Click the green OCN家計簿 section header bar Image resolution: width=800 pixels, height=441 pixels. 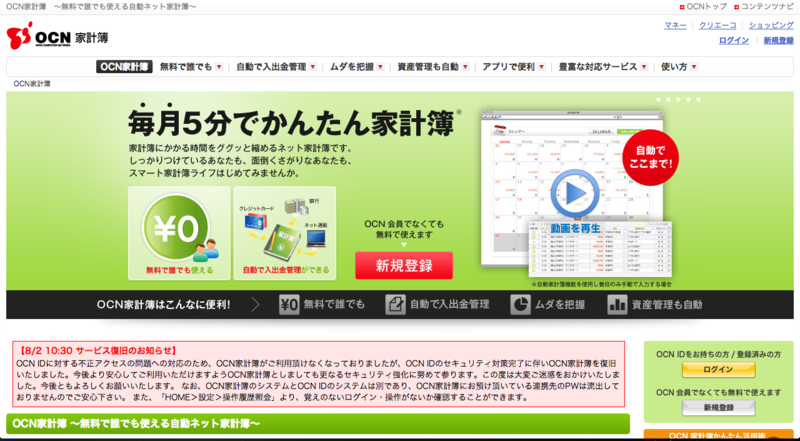coord(318,424)
